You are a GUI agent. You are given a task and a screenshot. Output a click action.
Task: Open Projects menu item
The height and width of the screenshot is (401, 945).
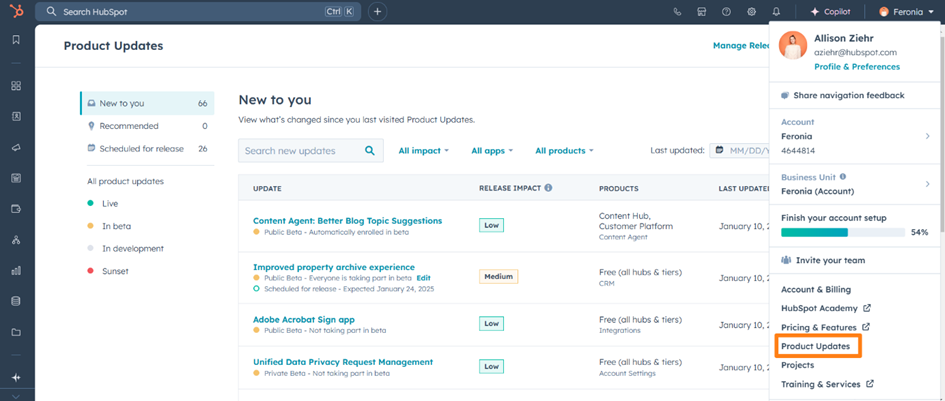[x=797, y=365]
